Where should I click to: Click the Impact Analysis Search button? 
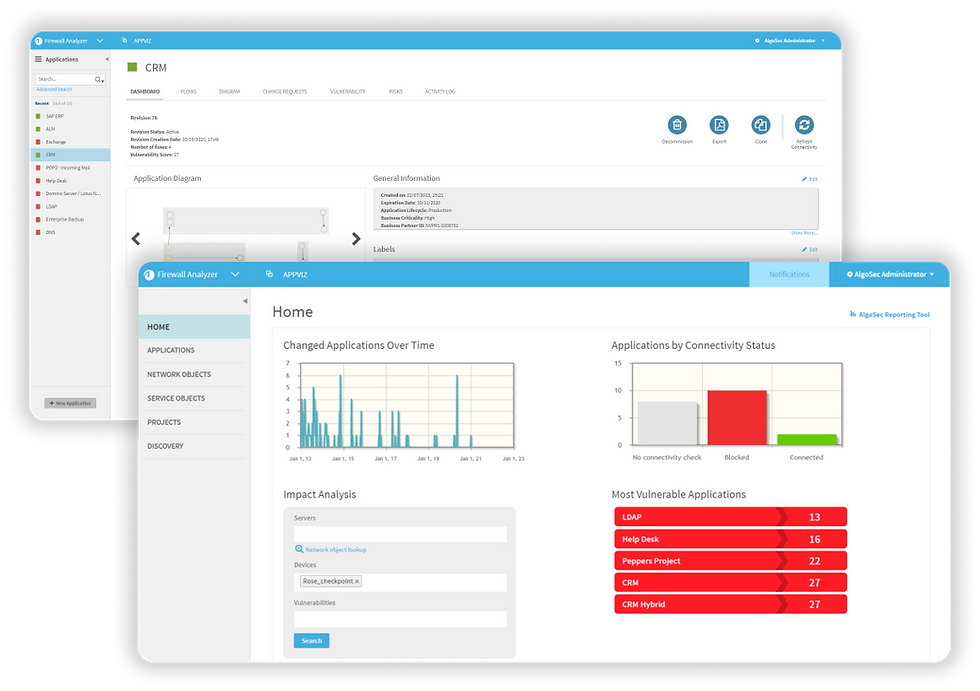coord(311,641)
